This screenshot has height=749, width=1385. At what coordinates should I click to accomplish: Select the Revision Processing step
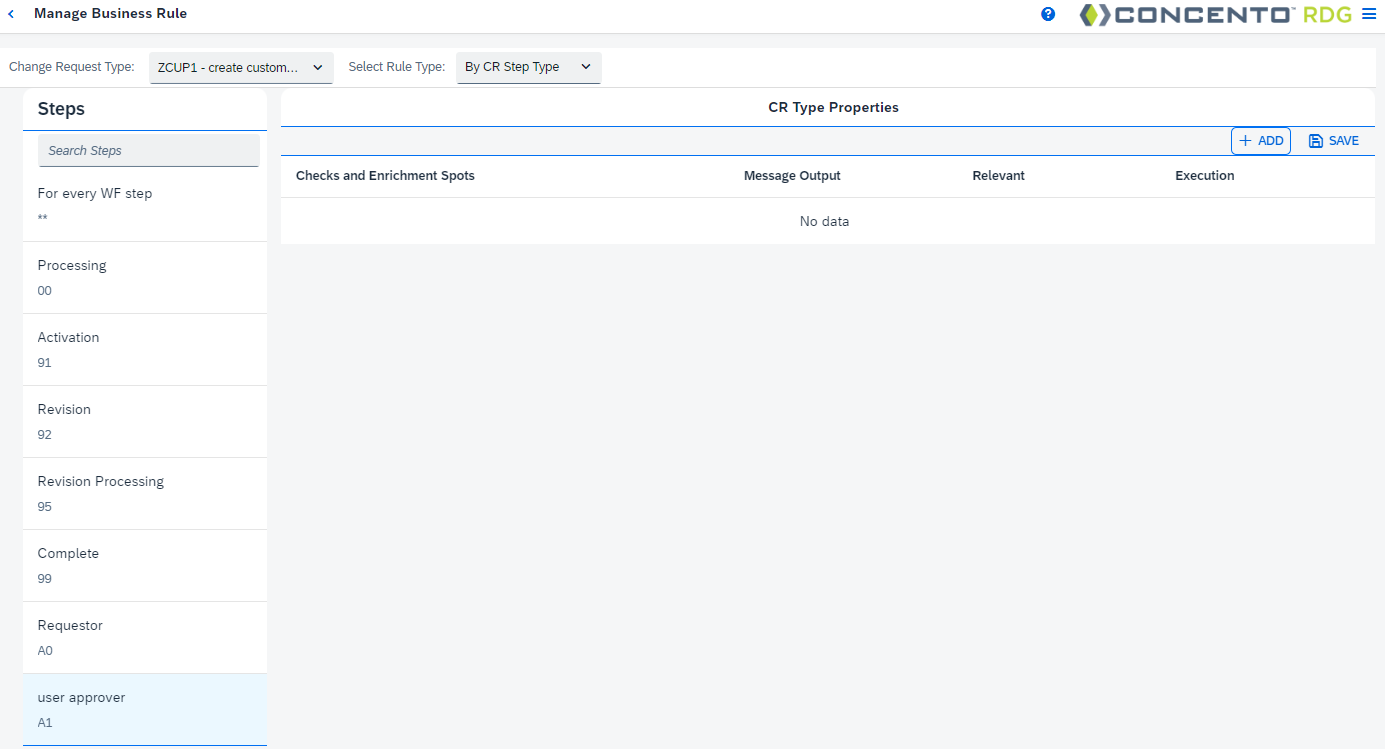[x=145, y=493]
